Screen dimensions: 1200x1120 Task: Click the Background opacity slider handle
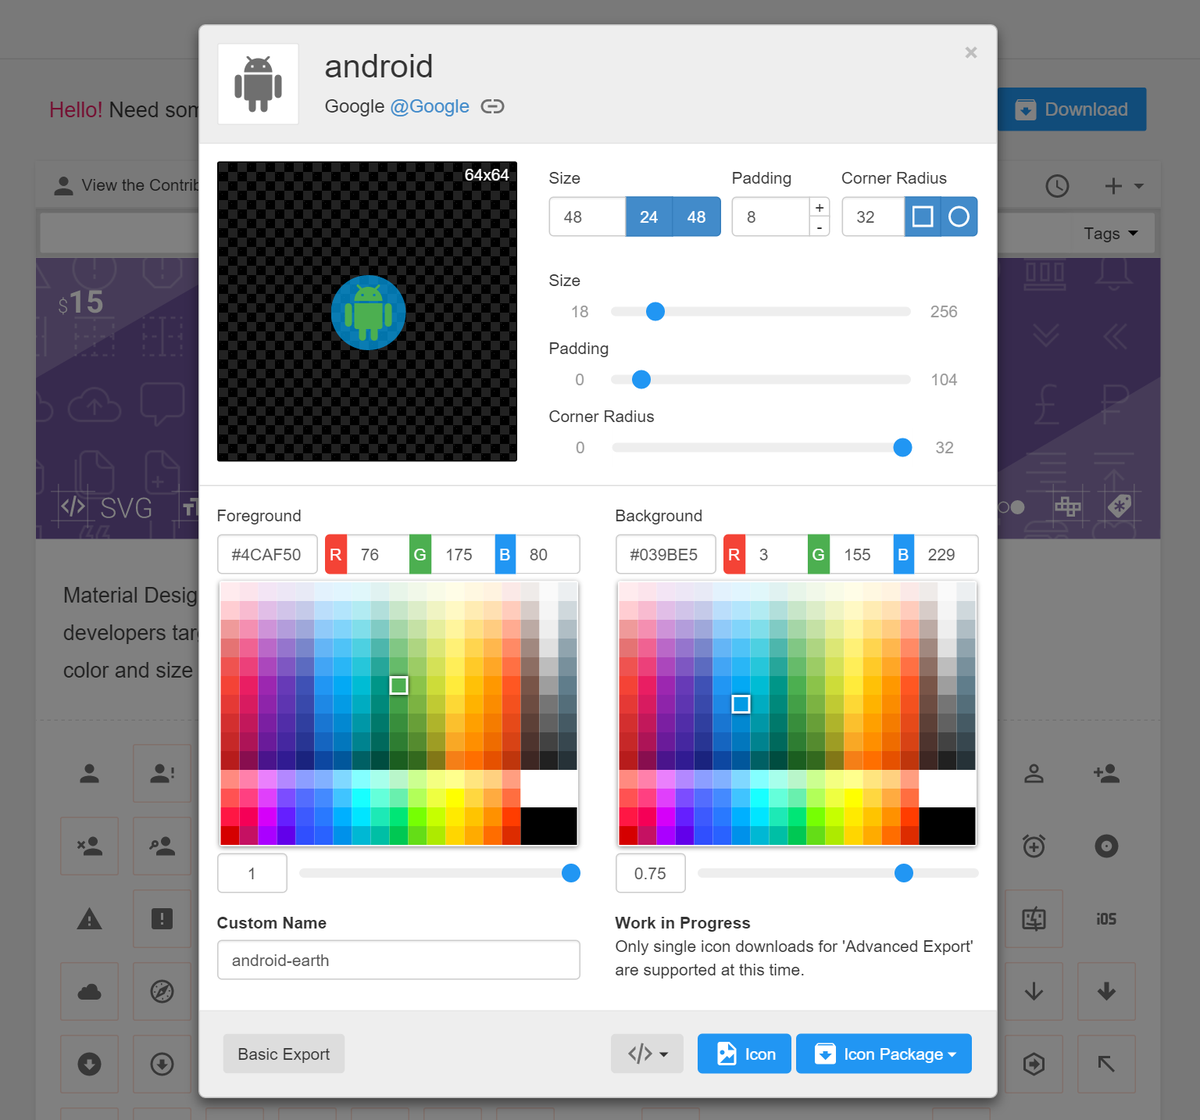coord(904,874)
